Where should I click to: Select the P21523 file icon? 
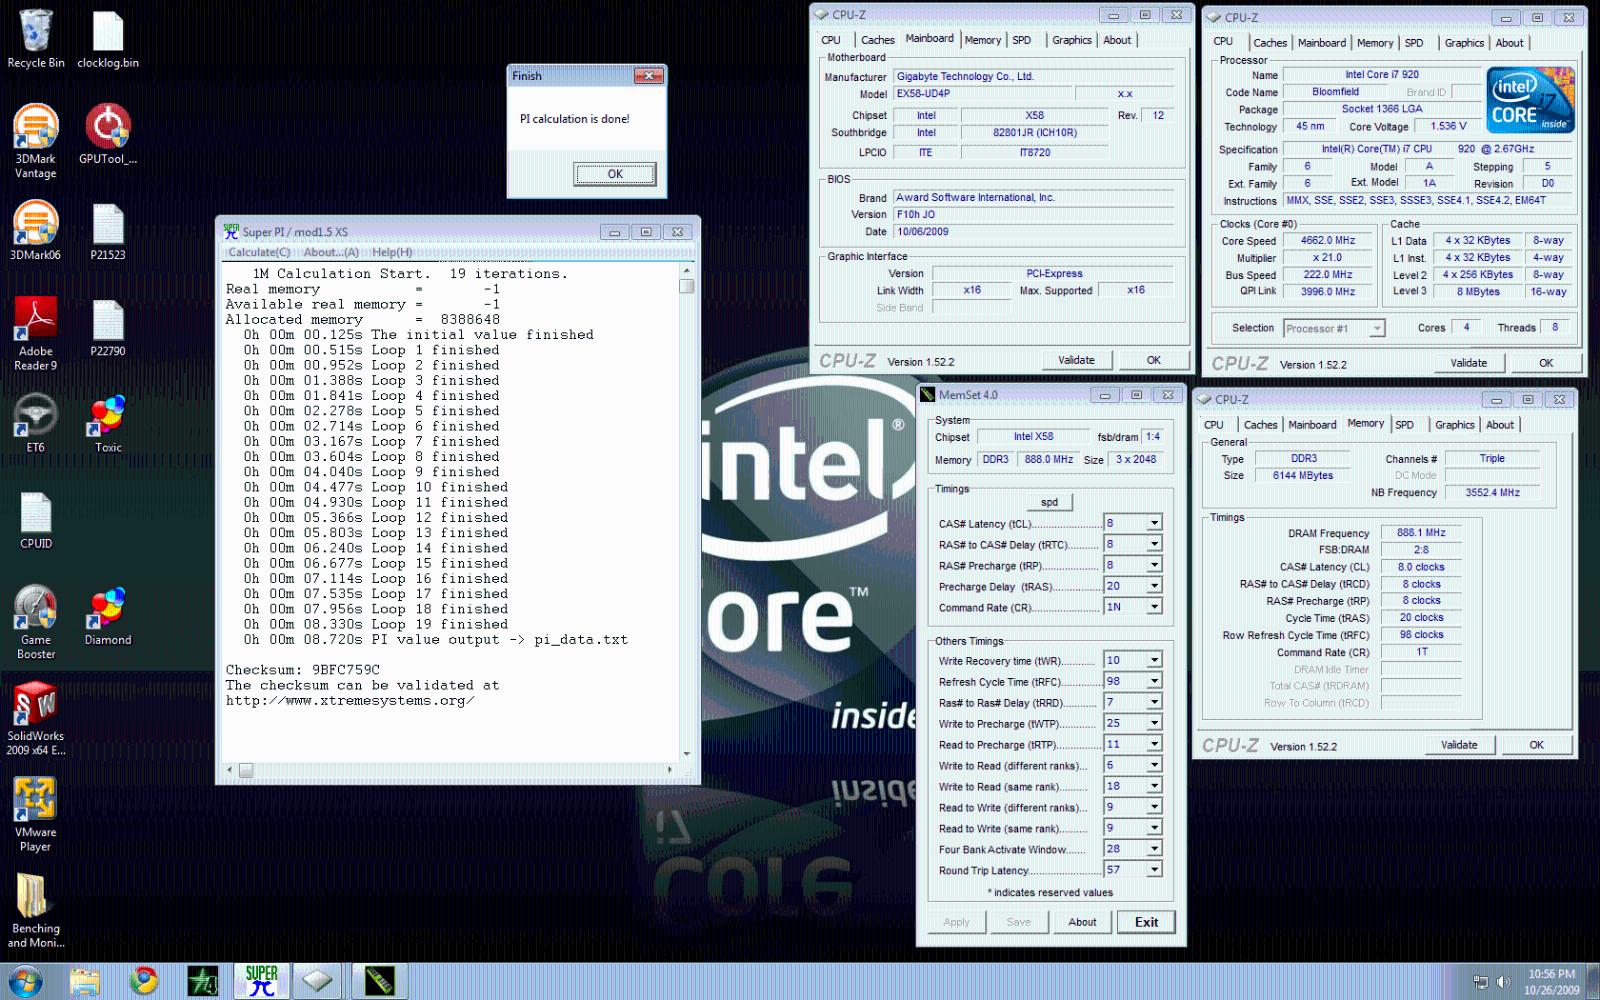[x=108, y=232]
